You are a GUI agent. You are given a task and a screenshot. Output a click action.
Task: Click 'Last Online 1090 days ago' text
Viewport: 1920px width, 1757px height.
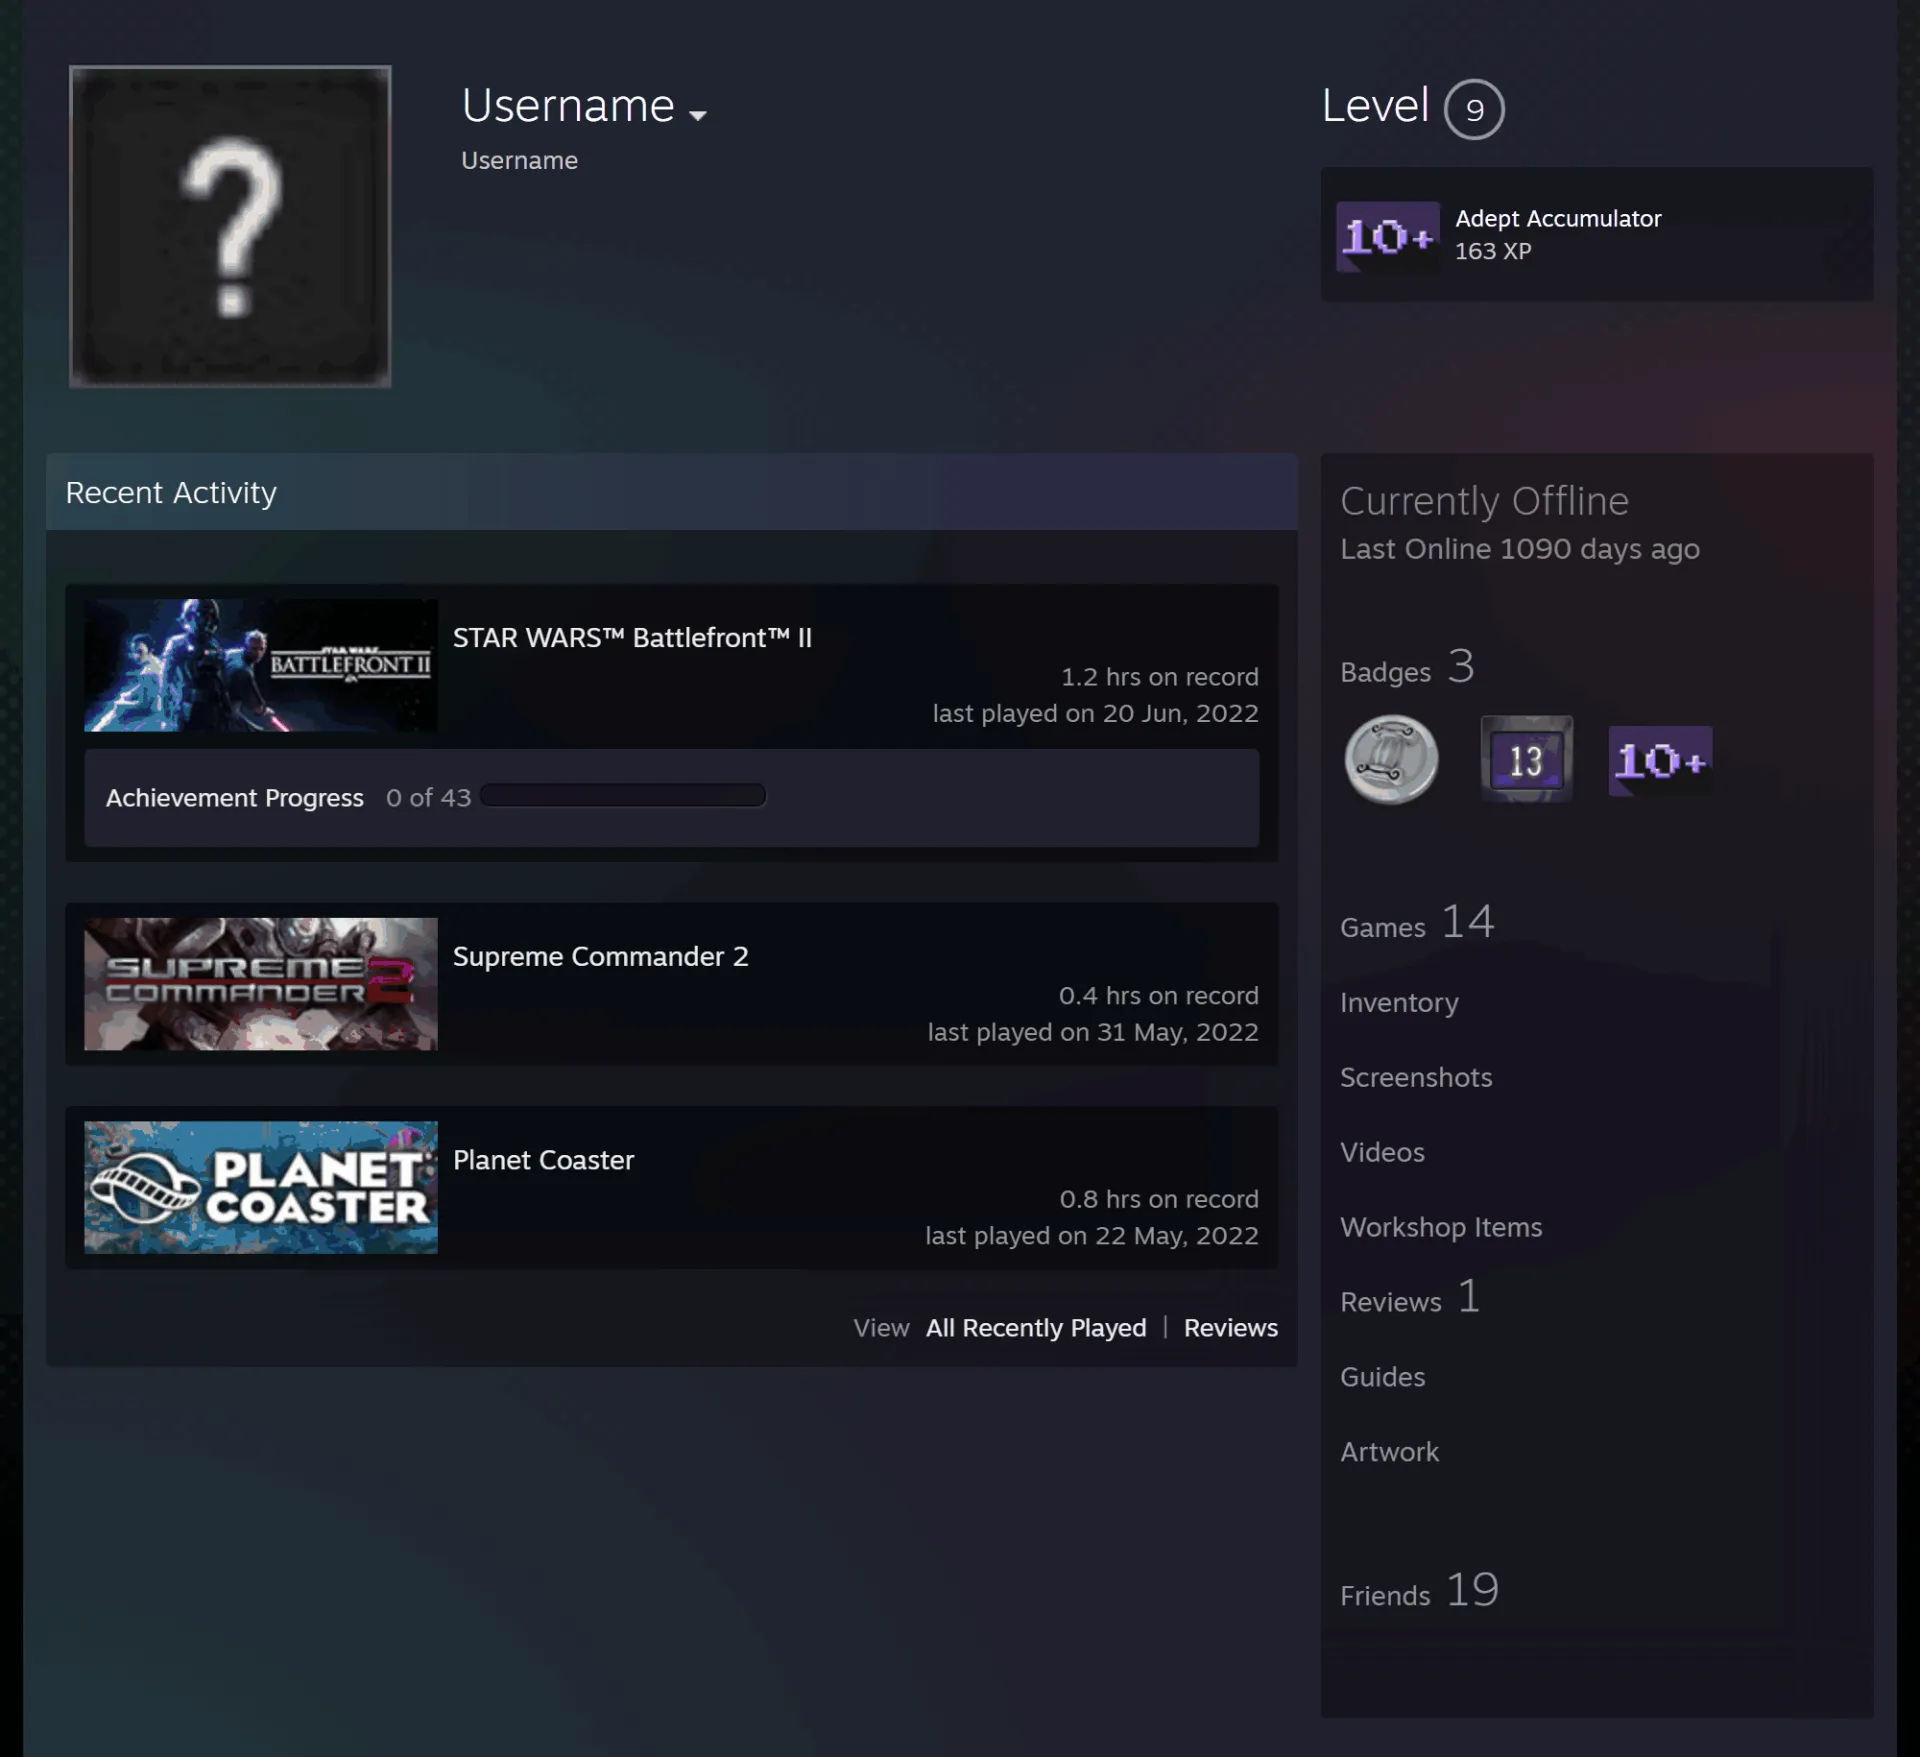click(1520, 549)
